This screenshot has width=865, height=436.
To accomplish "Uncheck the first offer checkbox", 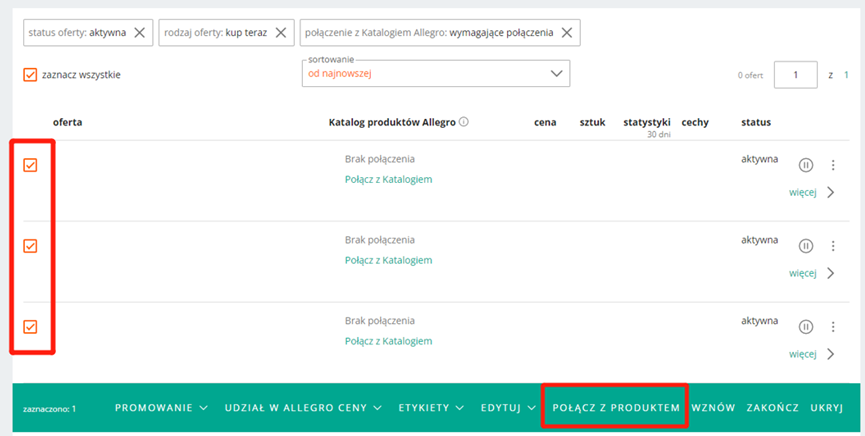I will 30,165.
